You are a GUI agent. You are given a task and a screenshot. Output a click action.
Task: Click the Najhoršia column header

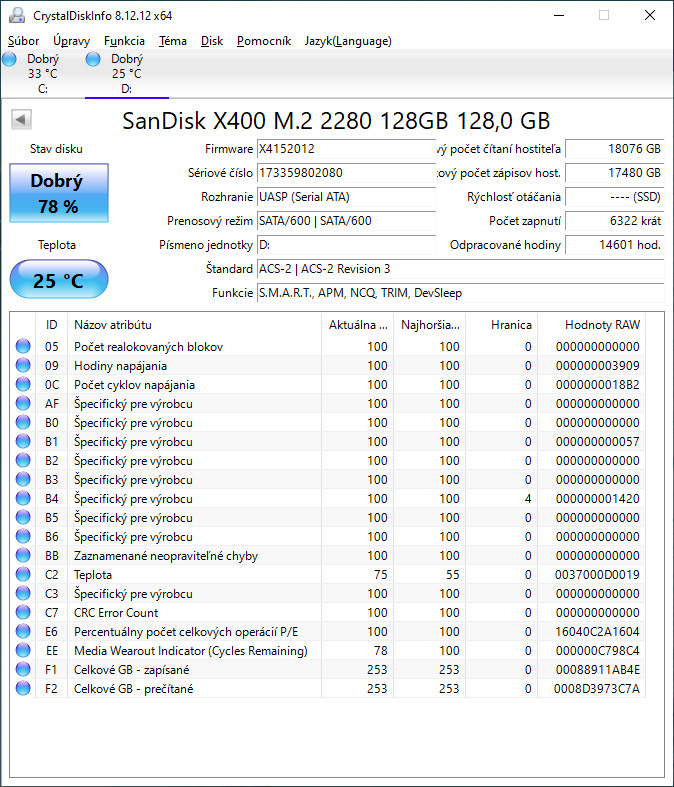[430, 325]
